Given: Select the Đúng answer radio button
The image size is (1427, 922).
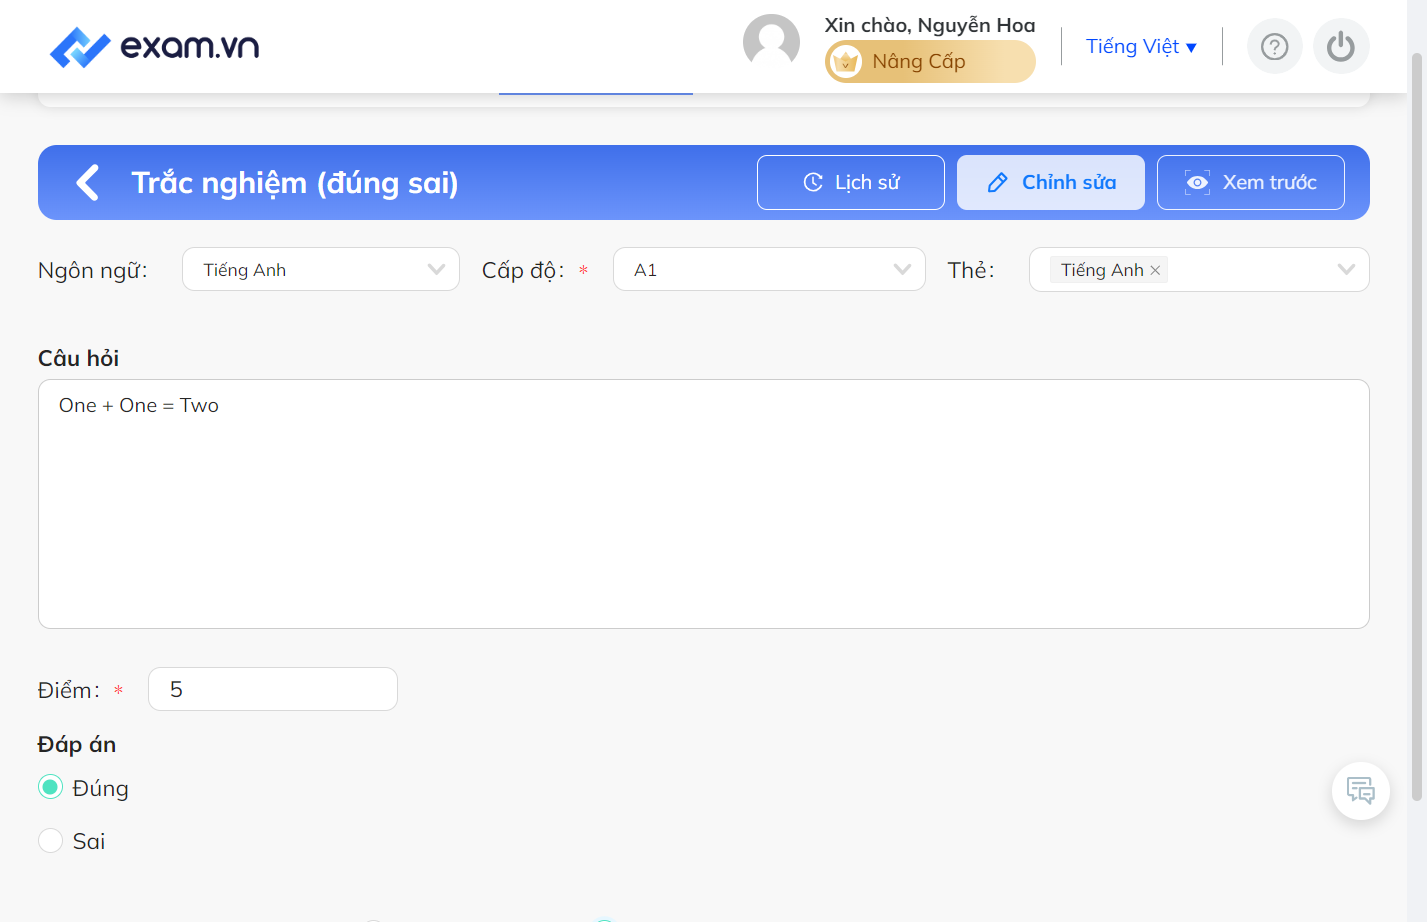Looking at the screenshot, I should click(x=50, y=787).
